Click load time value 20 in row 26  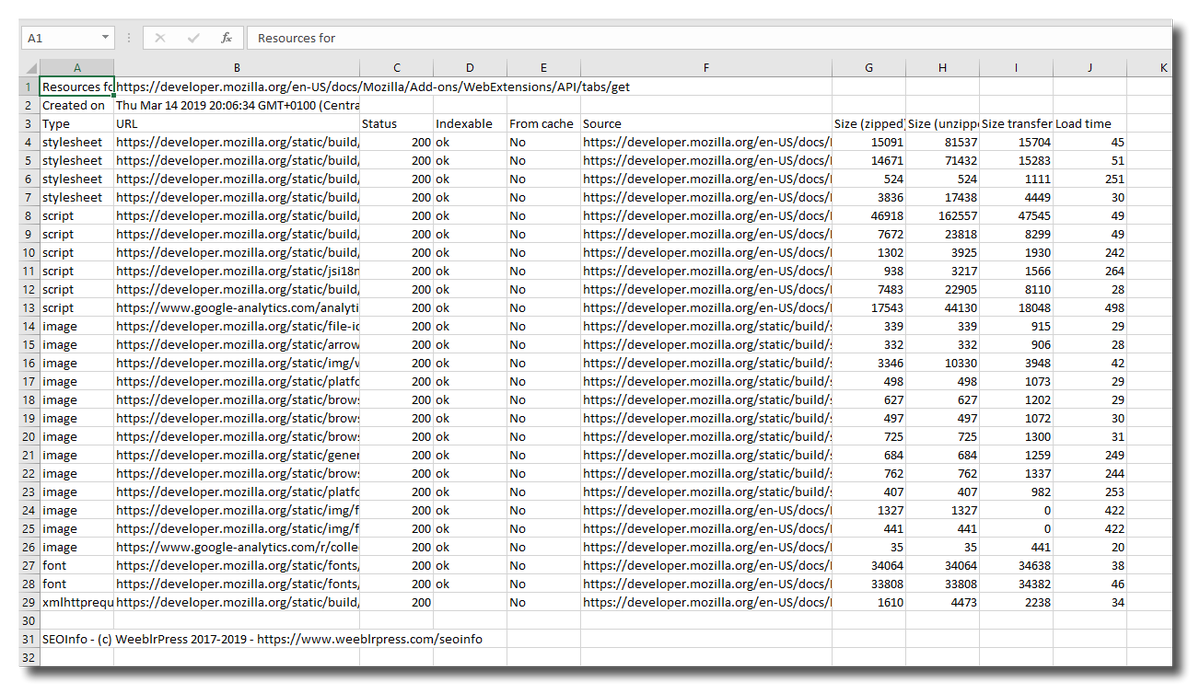(1090, 547)
